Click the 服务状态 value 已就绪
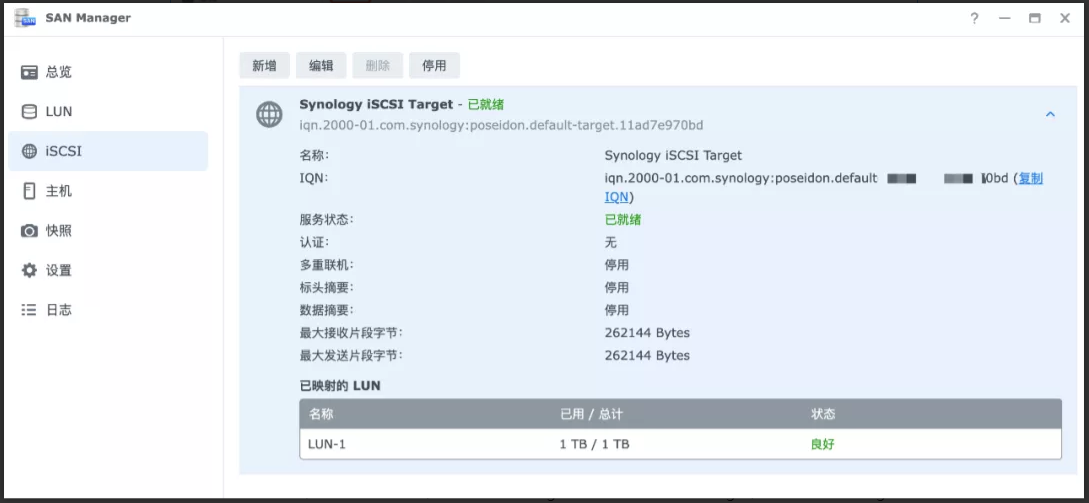The height and width of the screenshot is (503, 1089). (x=623, y=220)
